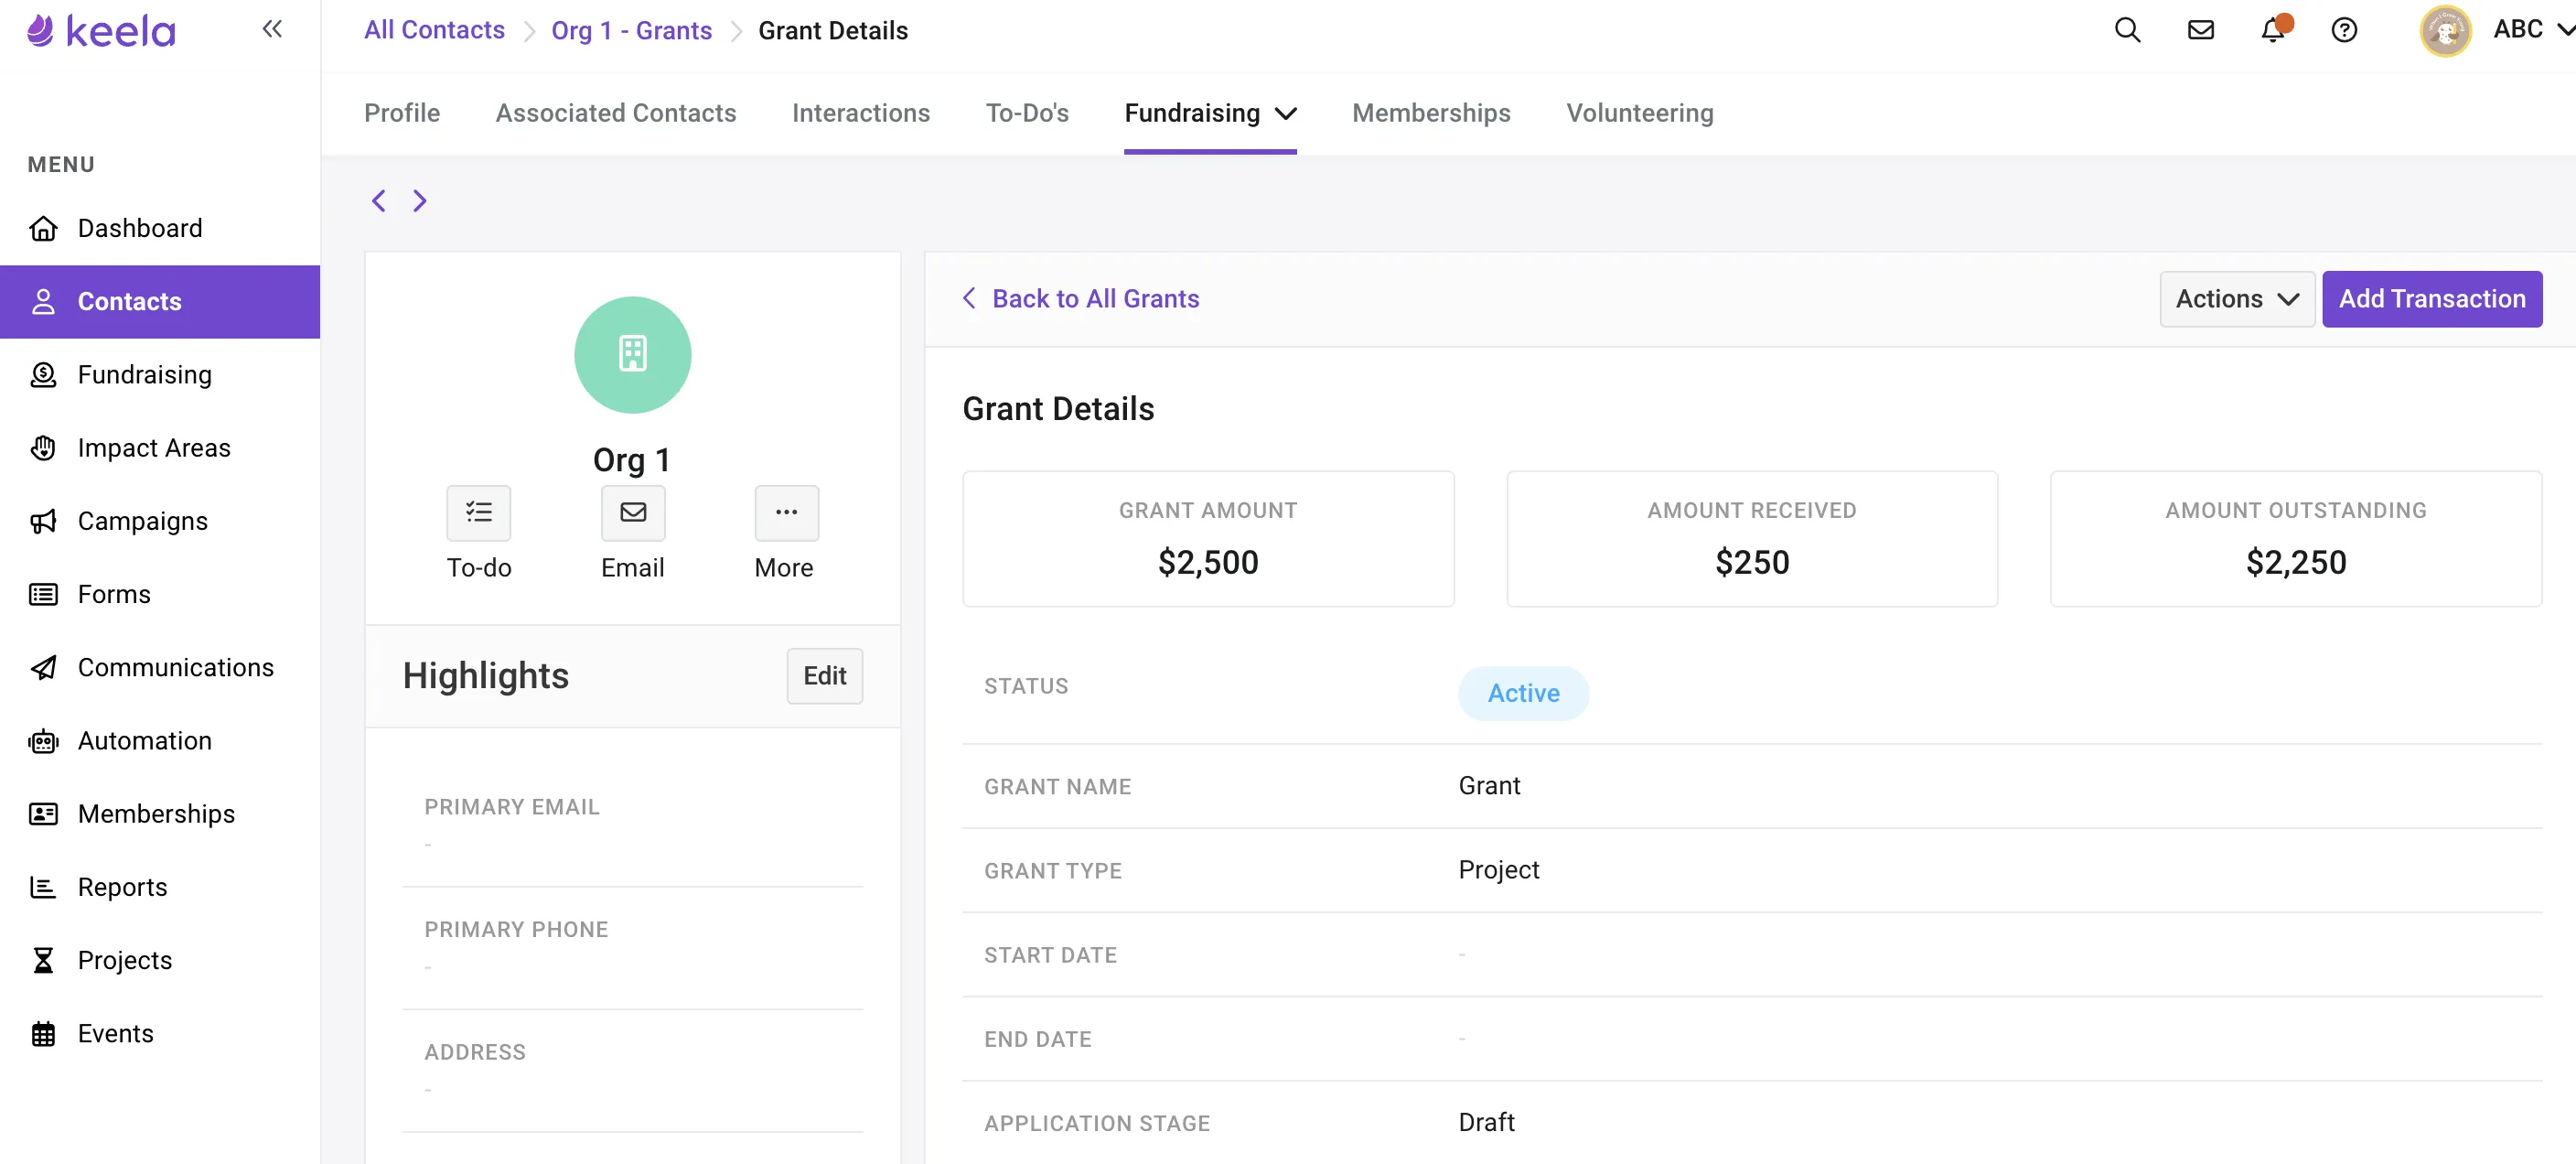Viewport: 2576px width, 1164px height.
Task: Expand the Actions dropdown
Action: point(2236,299)
